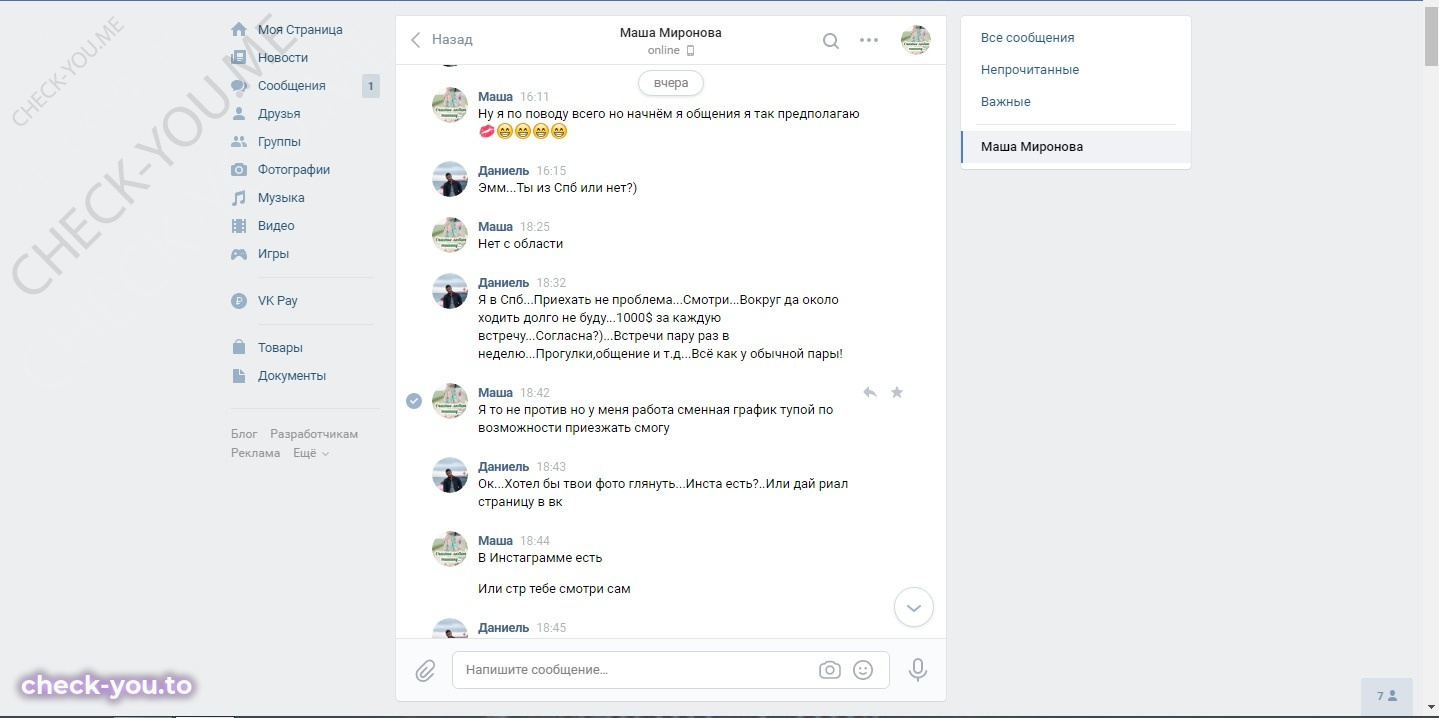Click the Музыка note icon
The height and width of the screenshot is (718, 1439).
tap(239, 198)
